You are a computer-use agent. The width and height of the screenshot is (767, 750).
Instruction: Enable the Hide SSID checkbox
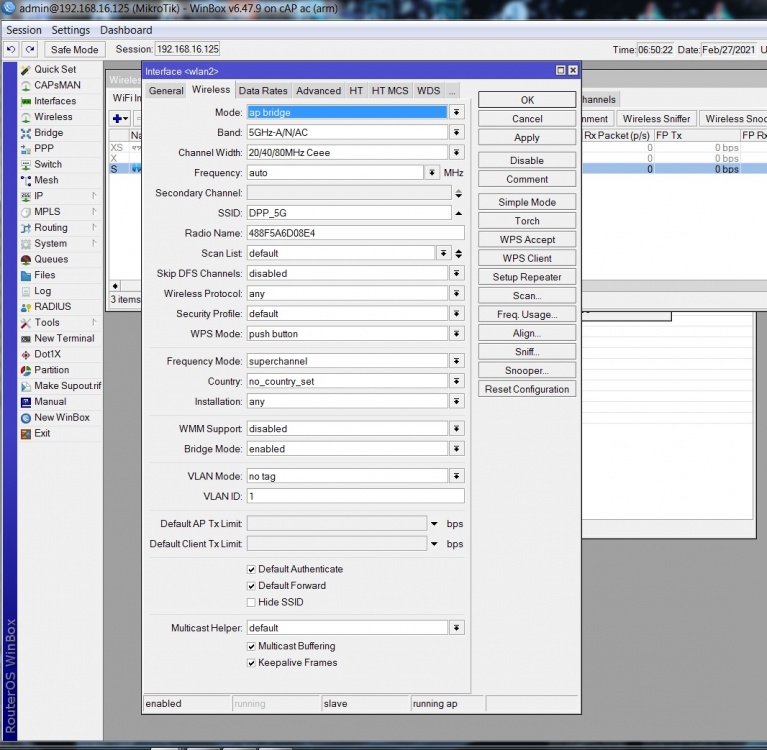pos(251,602)
